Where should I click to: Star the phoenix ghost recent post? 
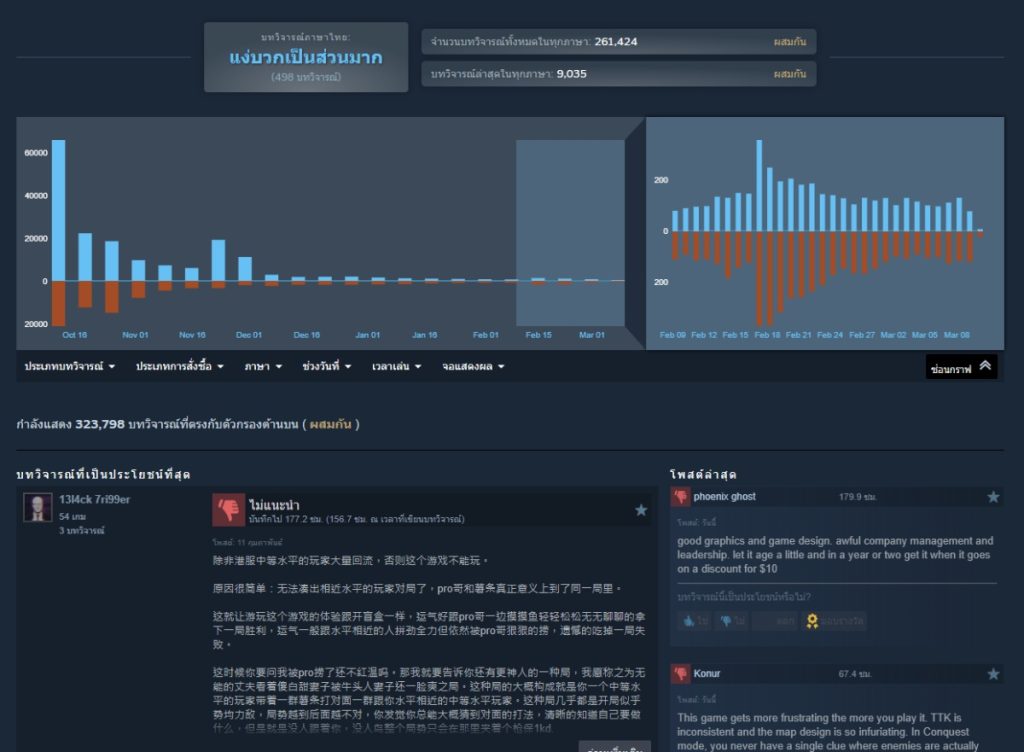pyautogui.click(x=993, y=496)
